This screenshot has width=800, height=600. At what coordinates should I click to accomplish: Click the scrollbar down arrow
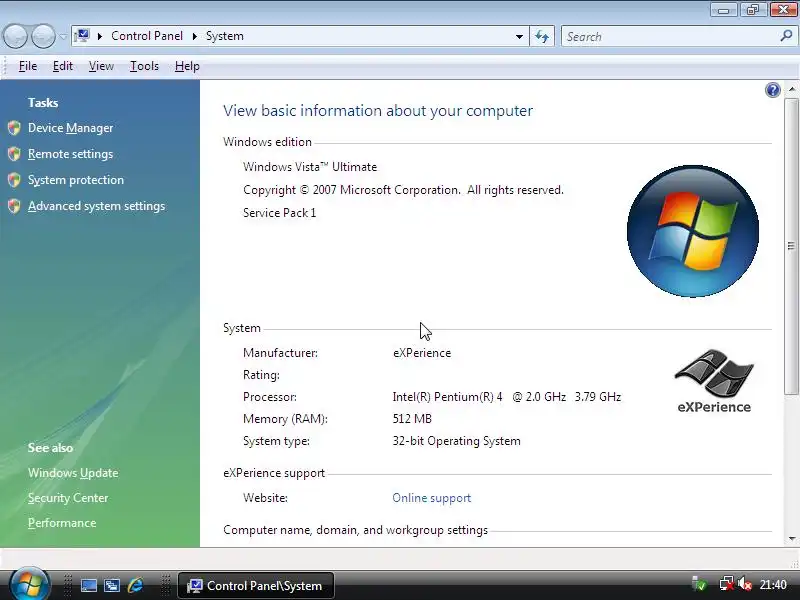pos(791,539)
